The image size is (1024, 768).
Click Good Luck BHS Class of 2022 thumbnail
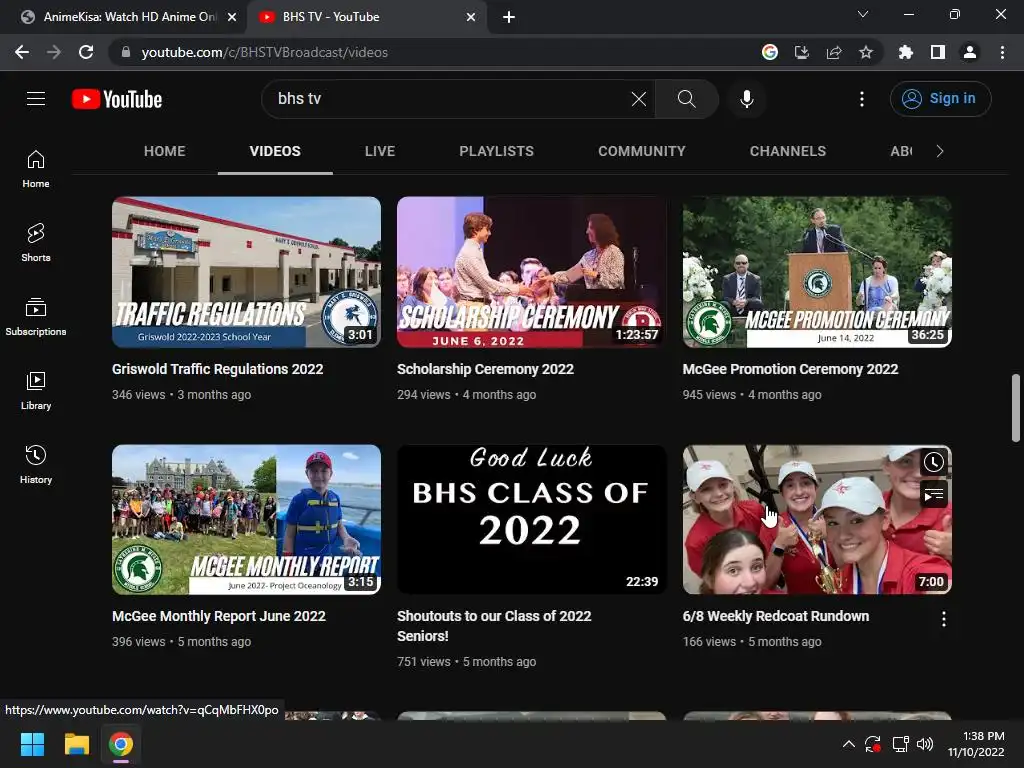(x=532, y=520)
